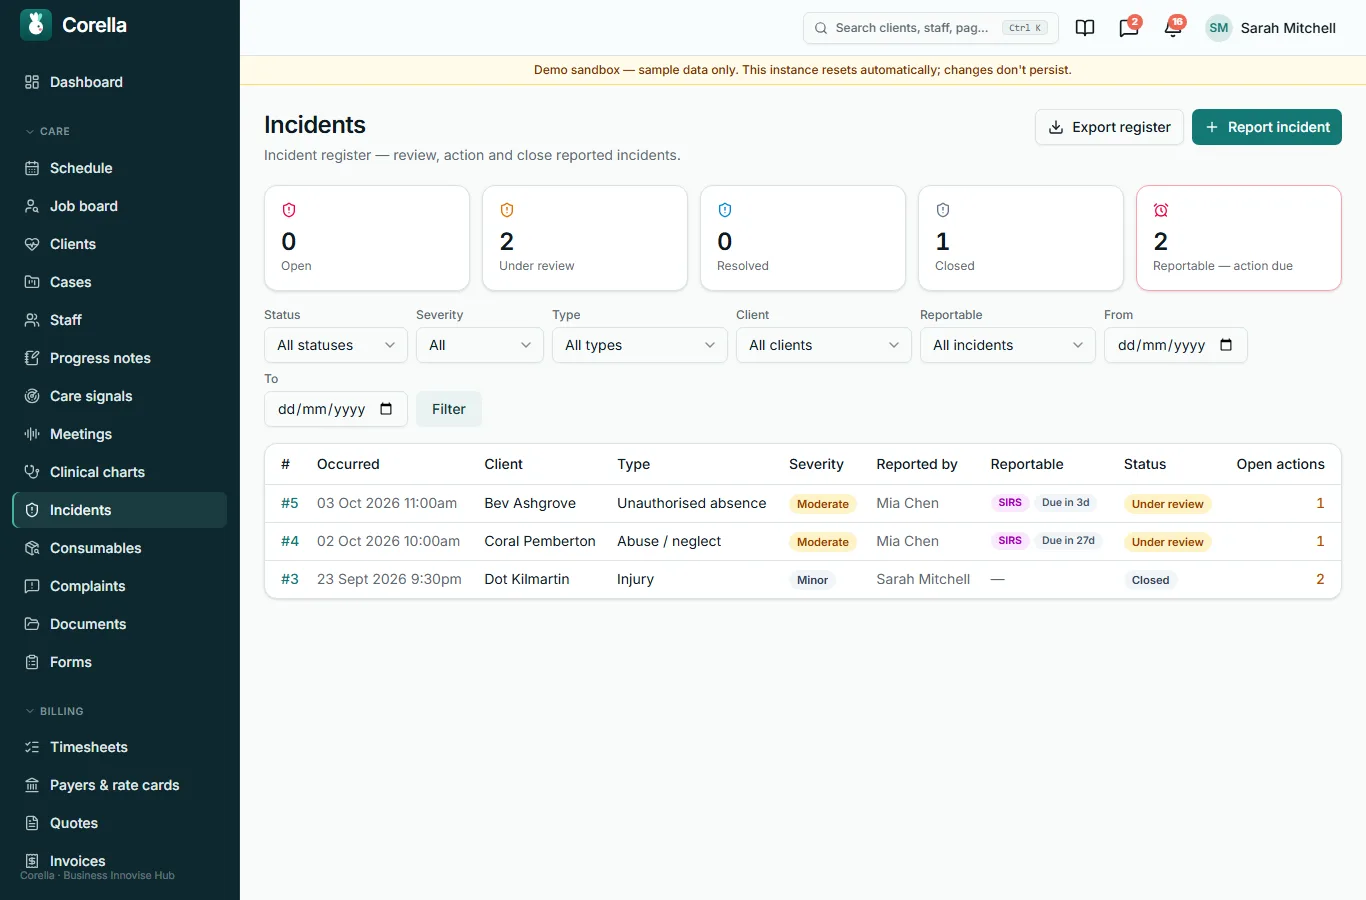Open incident #4 link

coord(290,541)
